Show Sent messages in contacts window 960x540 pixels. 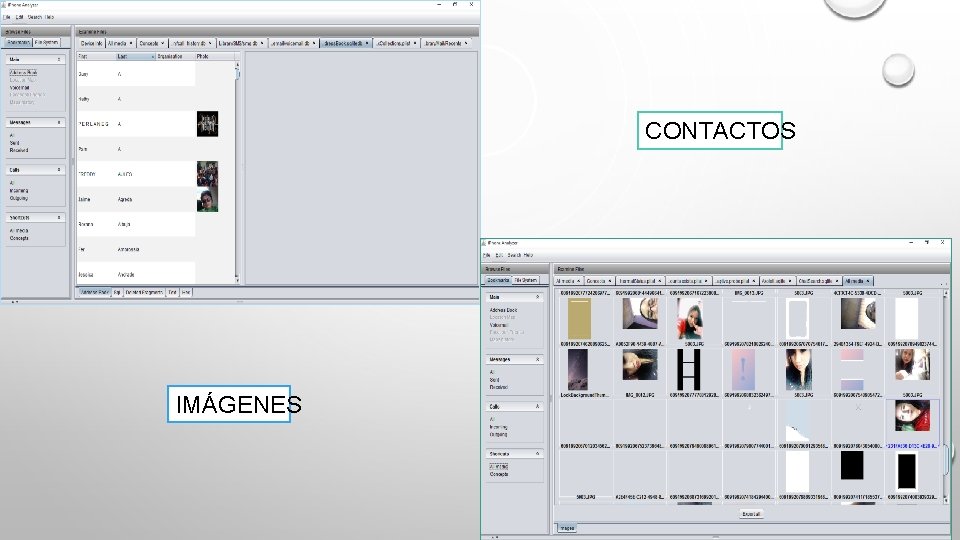pyautogui.click(x=15, y=143)
